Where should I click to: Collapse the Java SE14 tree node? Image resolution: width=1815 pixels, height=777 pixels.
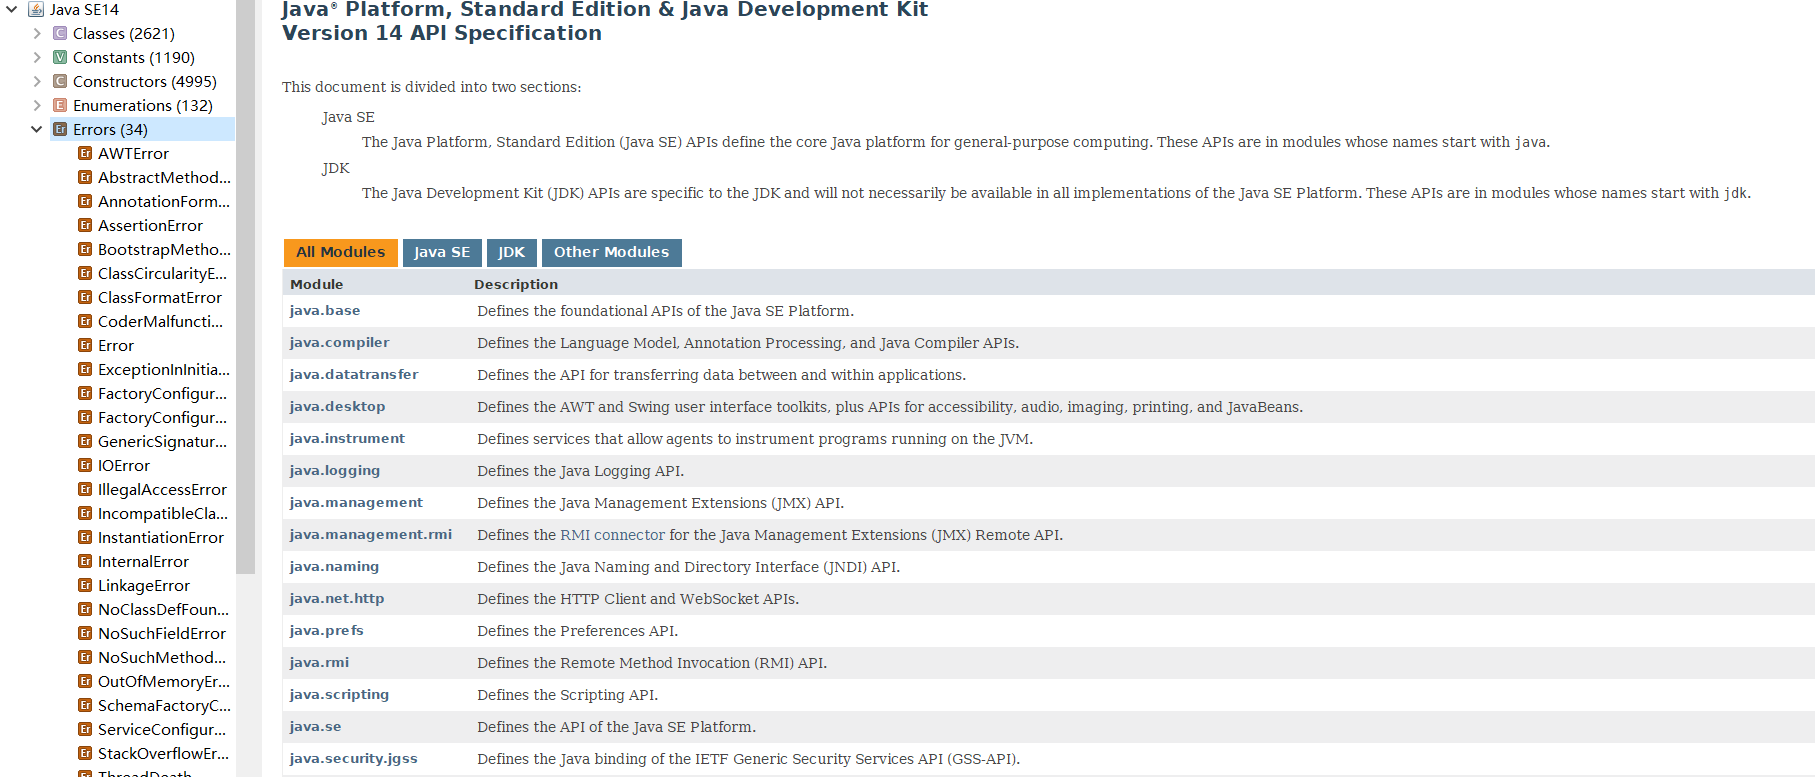pos(12,9)
